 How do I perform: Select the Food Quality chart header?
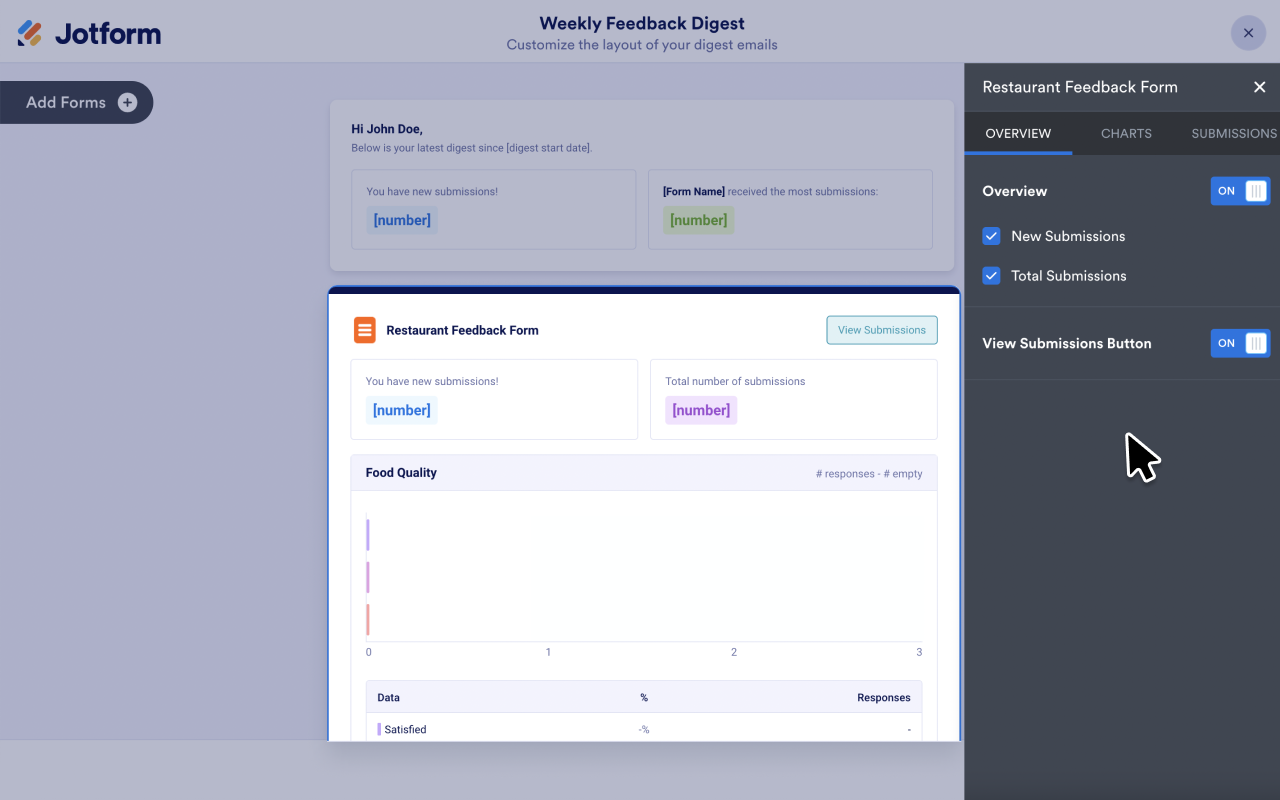643,473
